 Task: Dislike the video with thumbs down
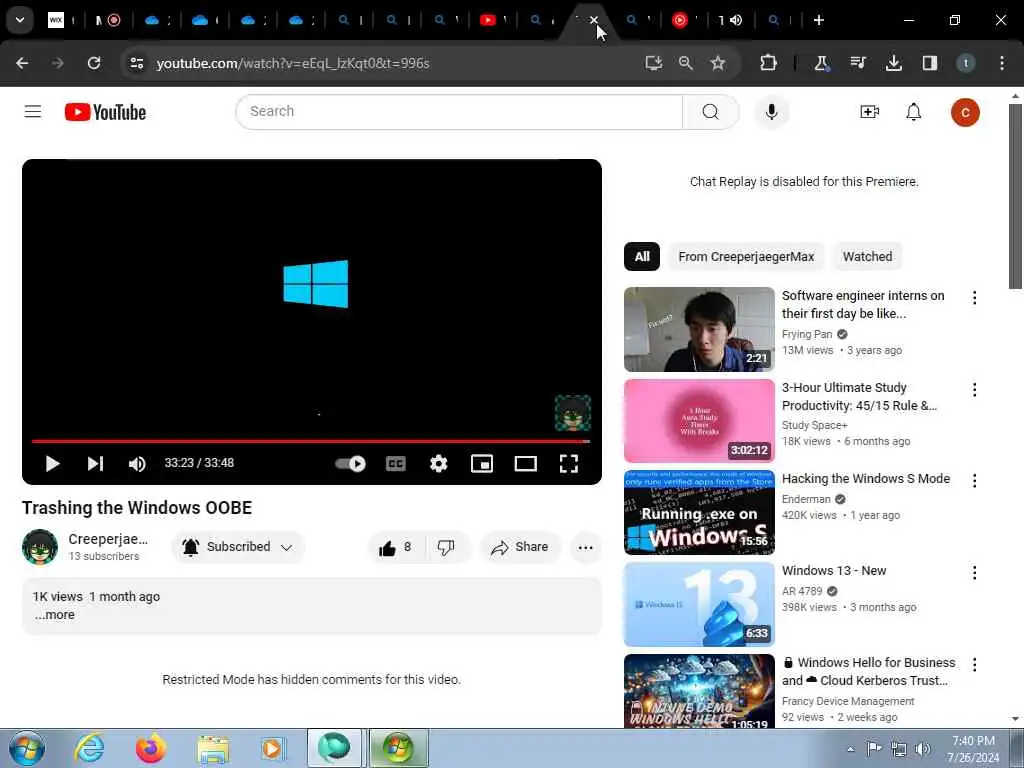click(x=446, y=547)
